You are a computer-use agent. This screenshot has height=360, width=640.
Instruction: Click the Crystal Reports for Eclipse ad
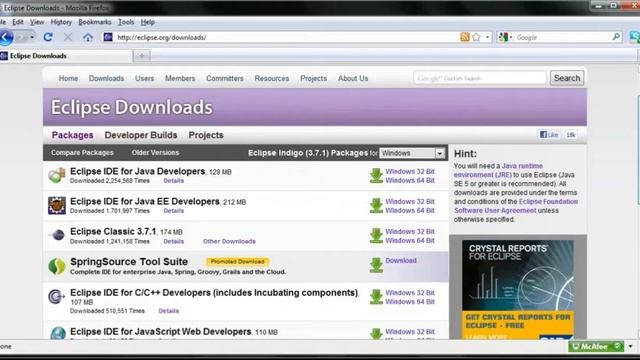click(x=518, y=289)
